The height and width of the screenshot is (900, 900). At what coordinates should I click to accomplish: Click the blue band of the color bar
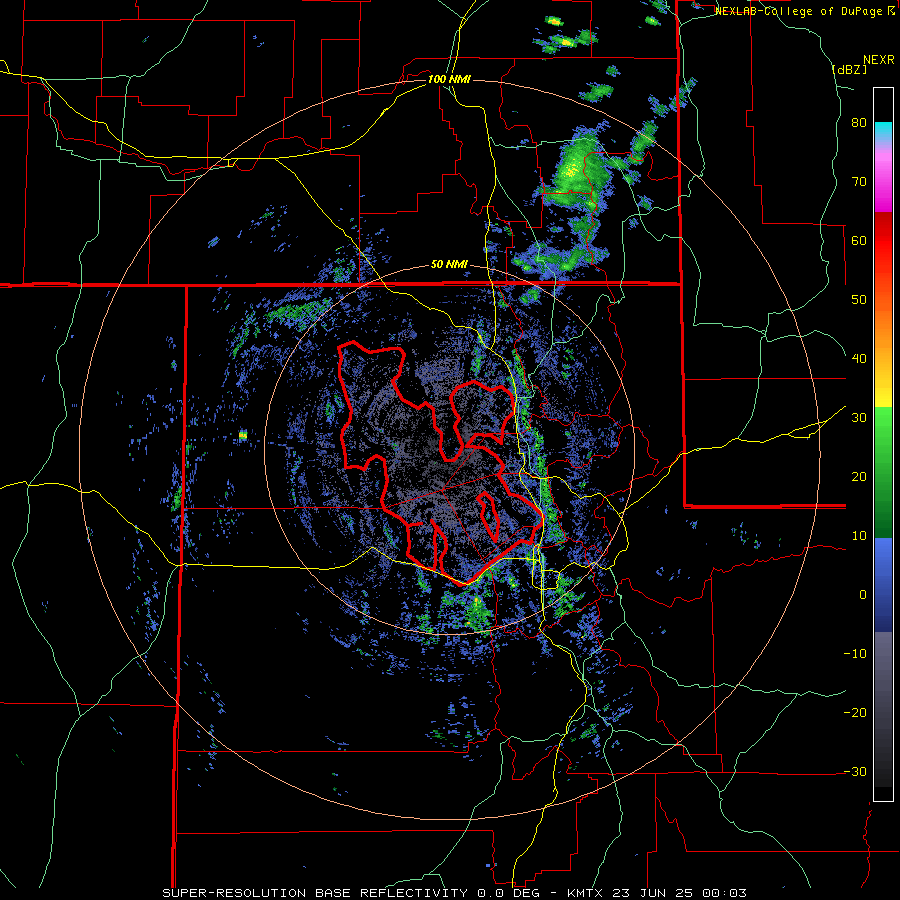(883, 584)
